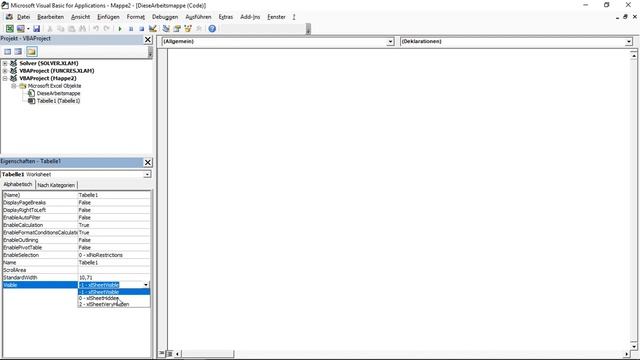Click the StandardWidth value 10,71

pos(114,278)
